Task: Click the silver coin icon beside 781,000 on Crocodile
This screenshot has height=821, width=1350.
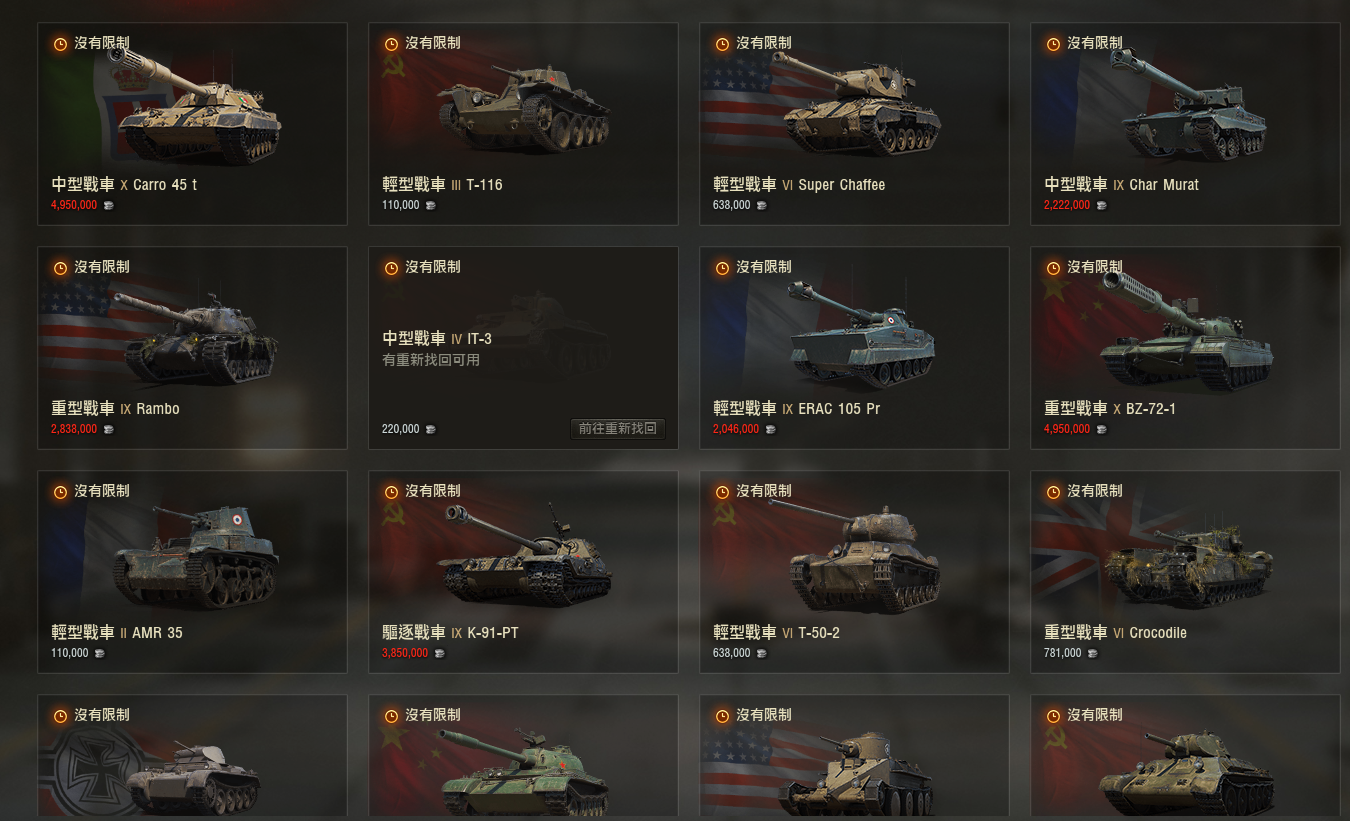Action: (1092, 653)
